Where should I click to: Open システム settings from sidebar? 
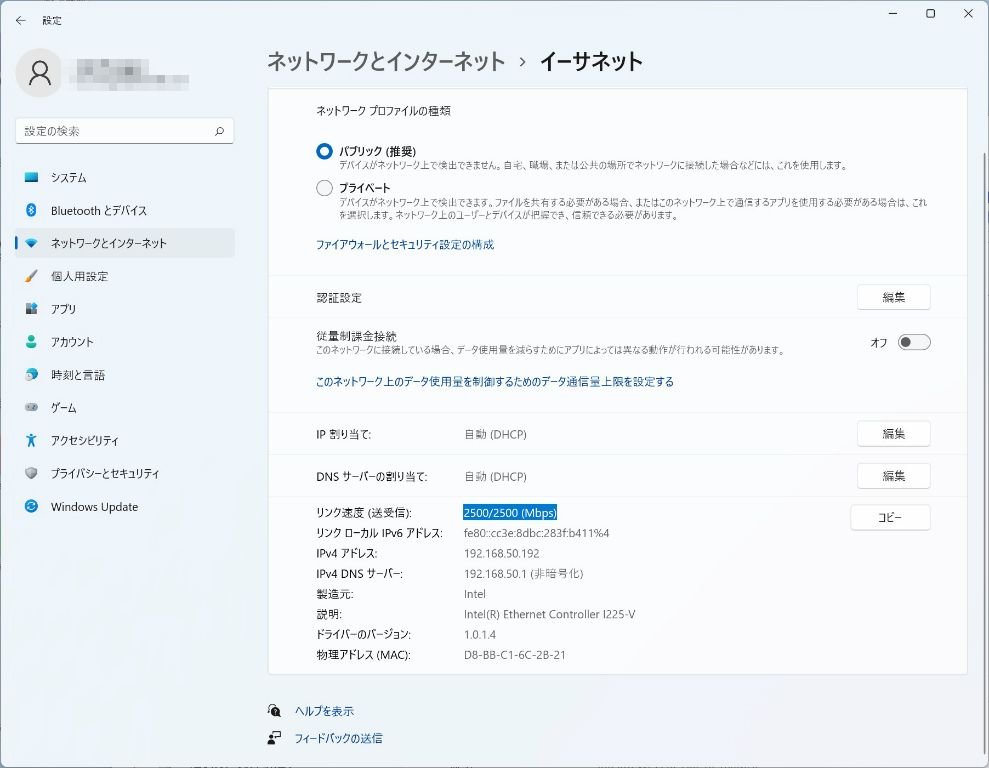68,177
